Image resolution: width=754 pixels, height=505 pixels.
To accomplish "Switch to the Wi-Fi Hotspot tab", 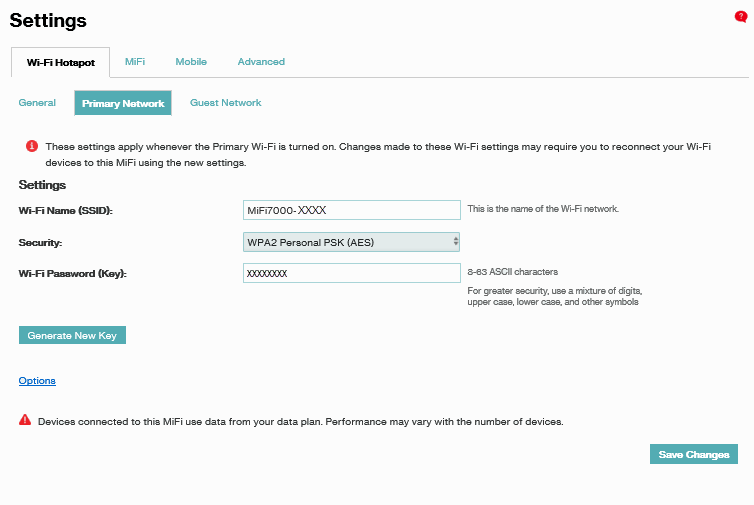I will point(60,62).
